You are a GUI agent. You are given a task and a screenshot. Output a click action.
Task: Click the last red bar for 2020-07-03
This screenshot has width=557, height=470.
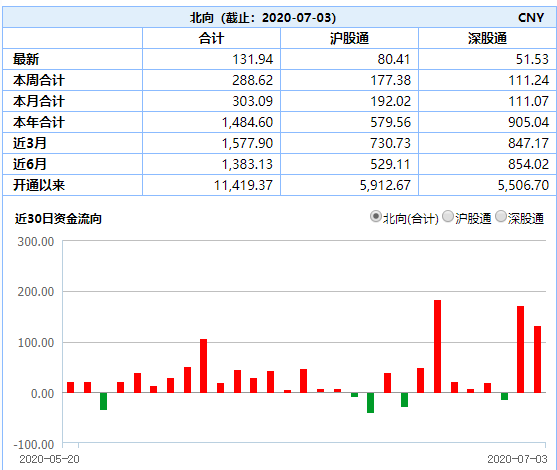click(x=537, y=360)
